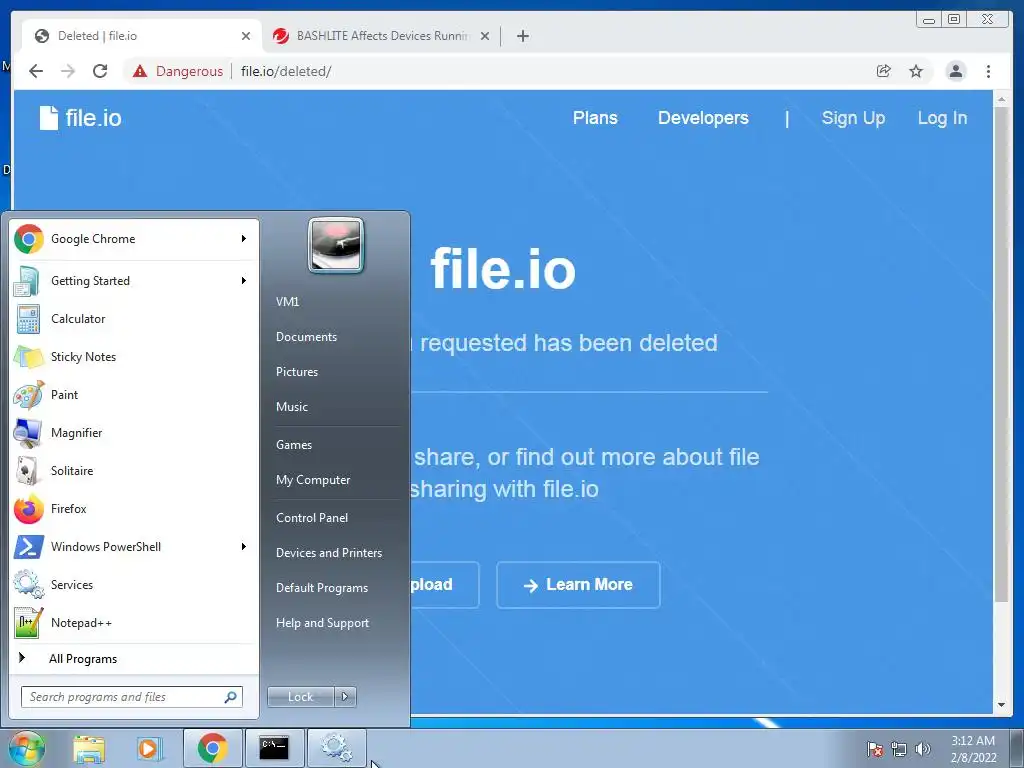Open File Explorer from taskbar

(89, 748)
